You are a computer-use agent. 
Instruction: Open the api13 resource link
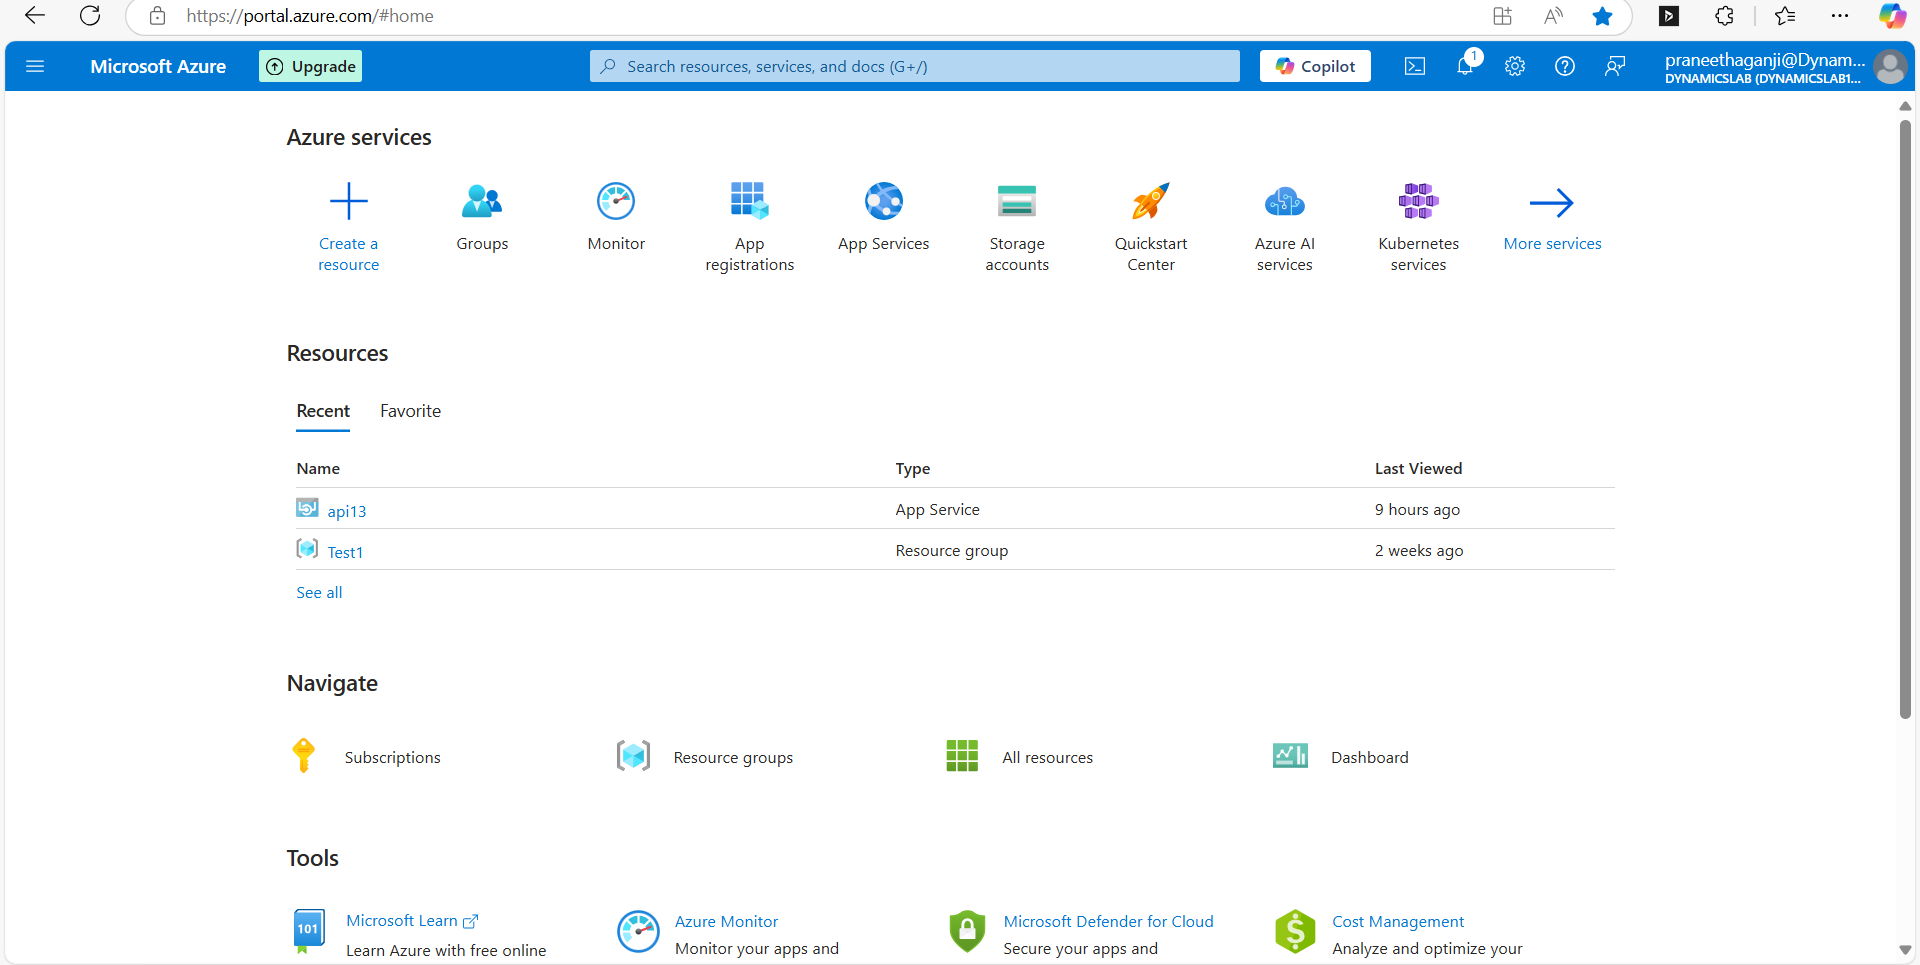(x=346, y=511)
